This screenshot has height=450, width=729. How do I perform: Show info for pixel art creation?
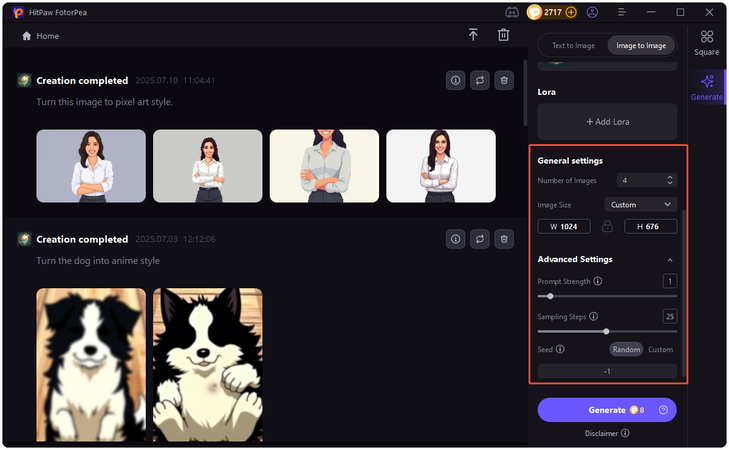(456, 80)
